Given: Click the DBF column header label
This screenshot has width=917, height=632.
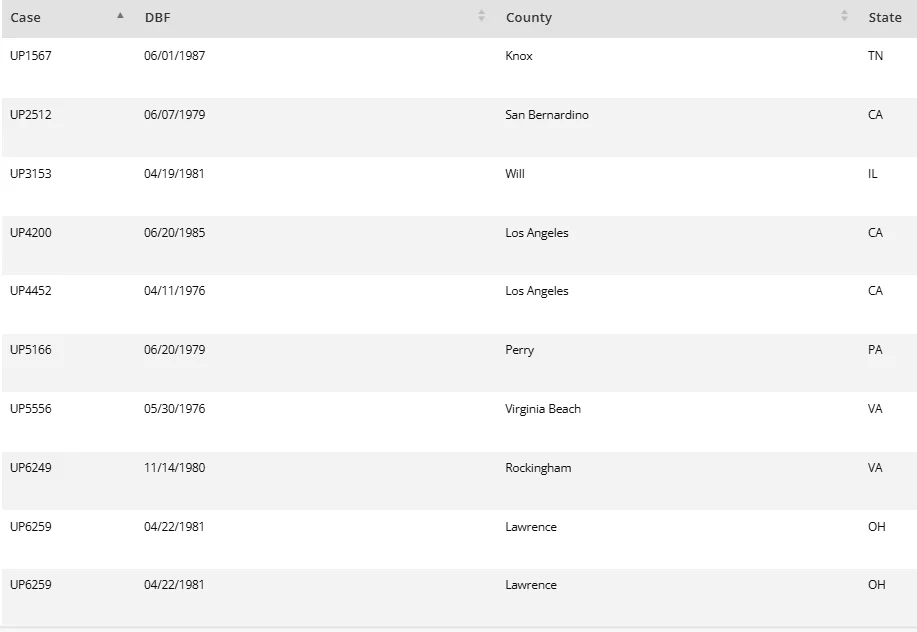Looking at the screenshot, I should pos(157,17).
